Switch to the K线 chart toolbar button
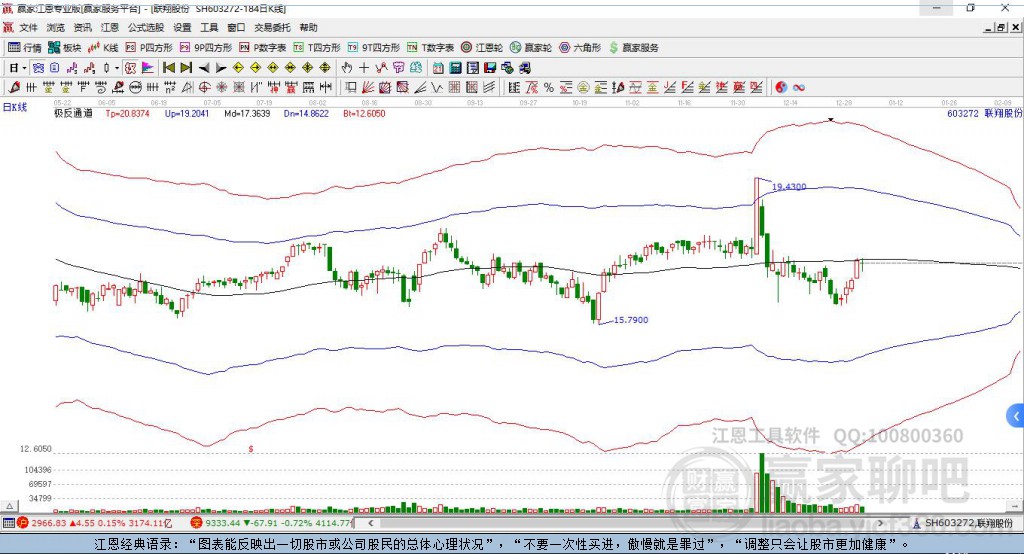 click(x=103, y=48)
